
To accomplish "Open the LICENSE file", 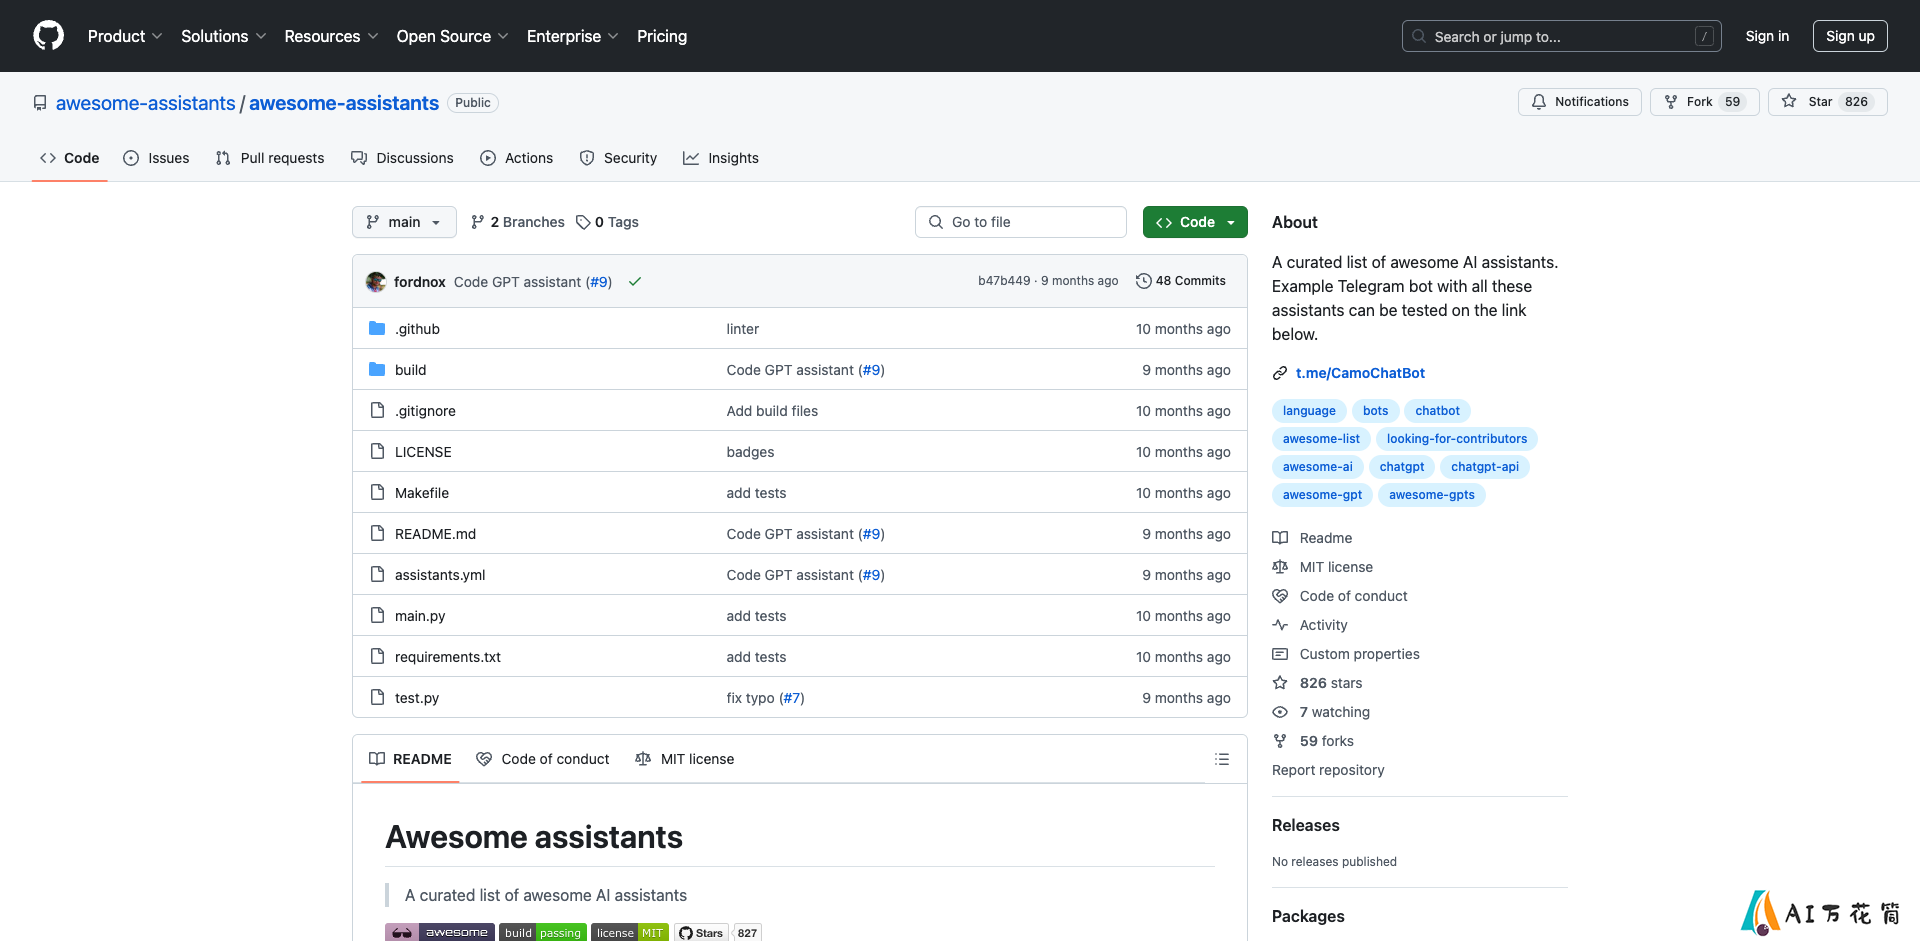I will (x=423, y=452).
